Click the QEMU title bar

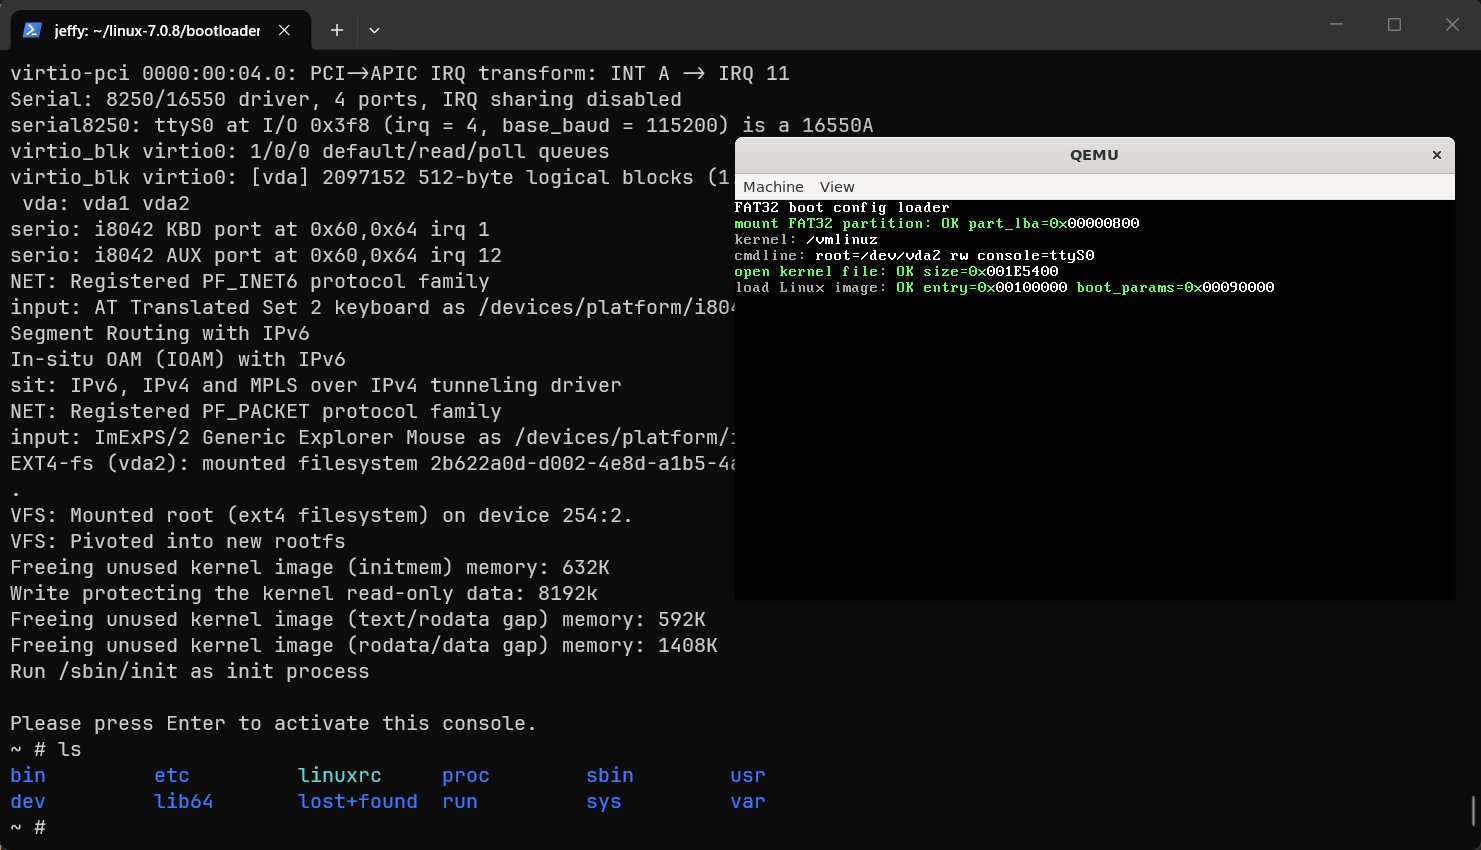tap(1094, 155)
